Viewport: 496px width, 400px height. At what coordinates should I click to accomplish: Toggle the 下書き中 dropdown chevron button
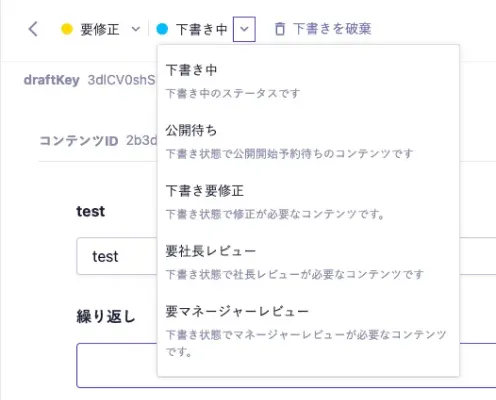point(244,29)
